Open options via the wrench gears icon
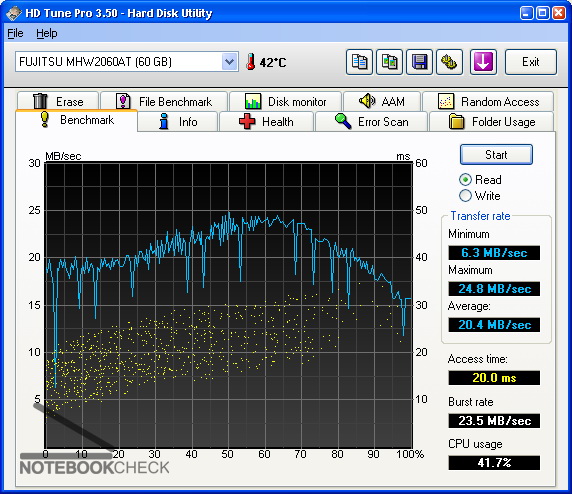This screenshot has height=494, width=572. click(449, 62)
